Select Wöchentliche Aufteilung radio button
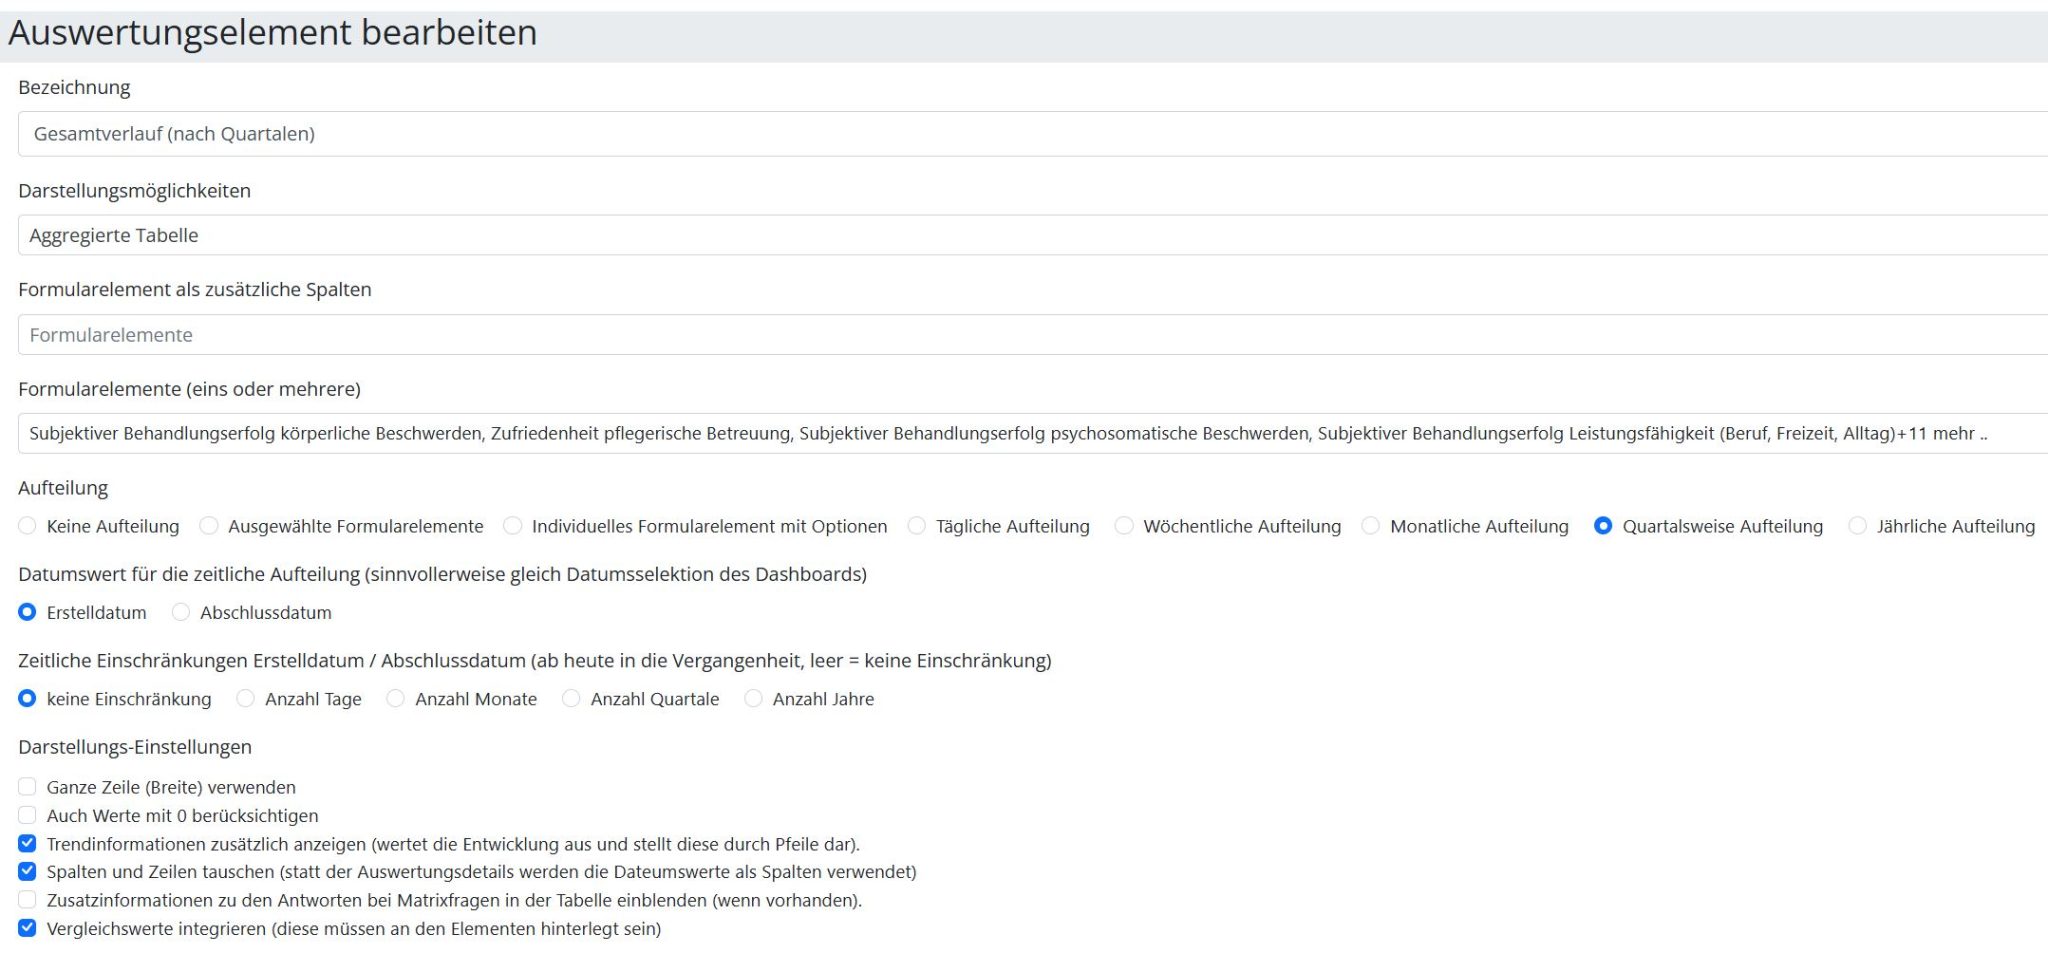The image size is (2048, 953). [1124, 526]
